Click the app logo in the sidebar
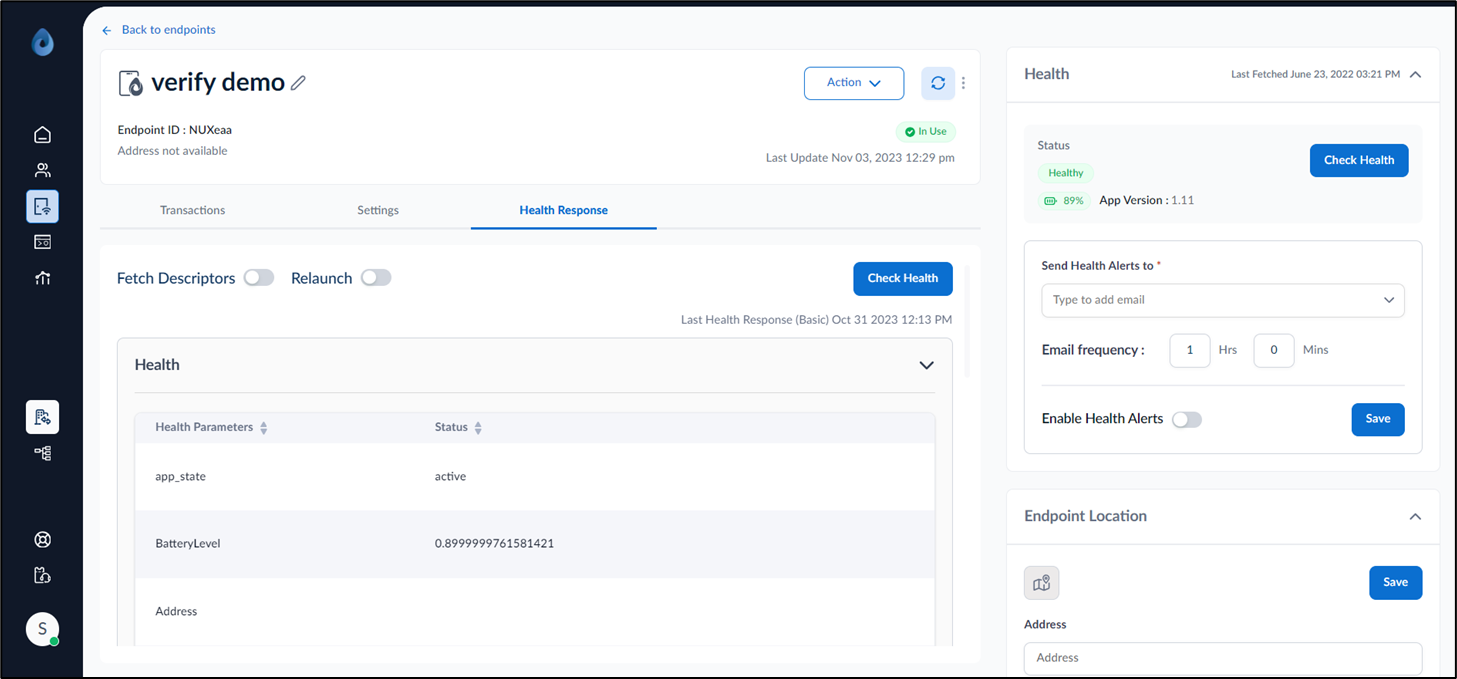The image size is (1457, 679). tap(42, 42)
